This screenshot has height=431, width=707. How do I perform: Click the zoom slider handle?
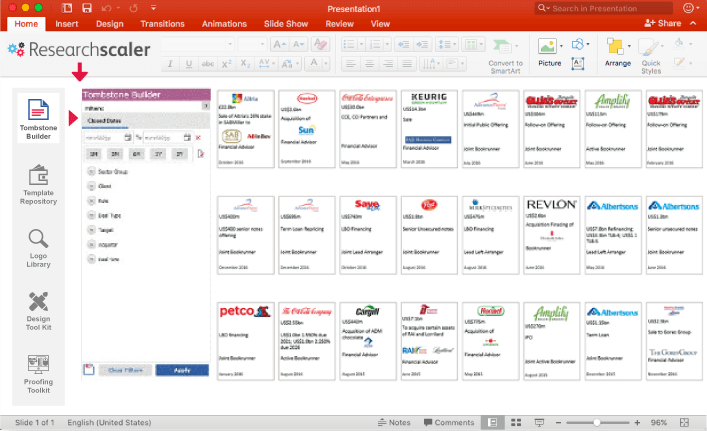coord(597,422)
